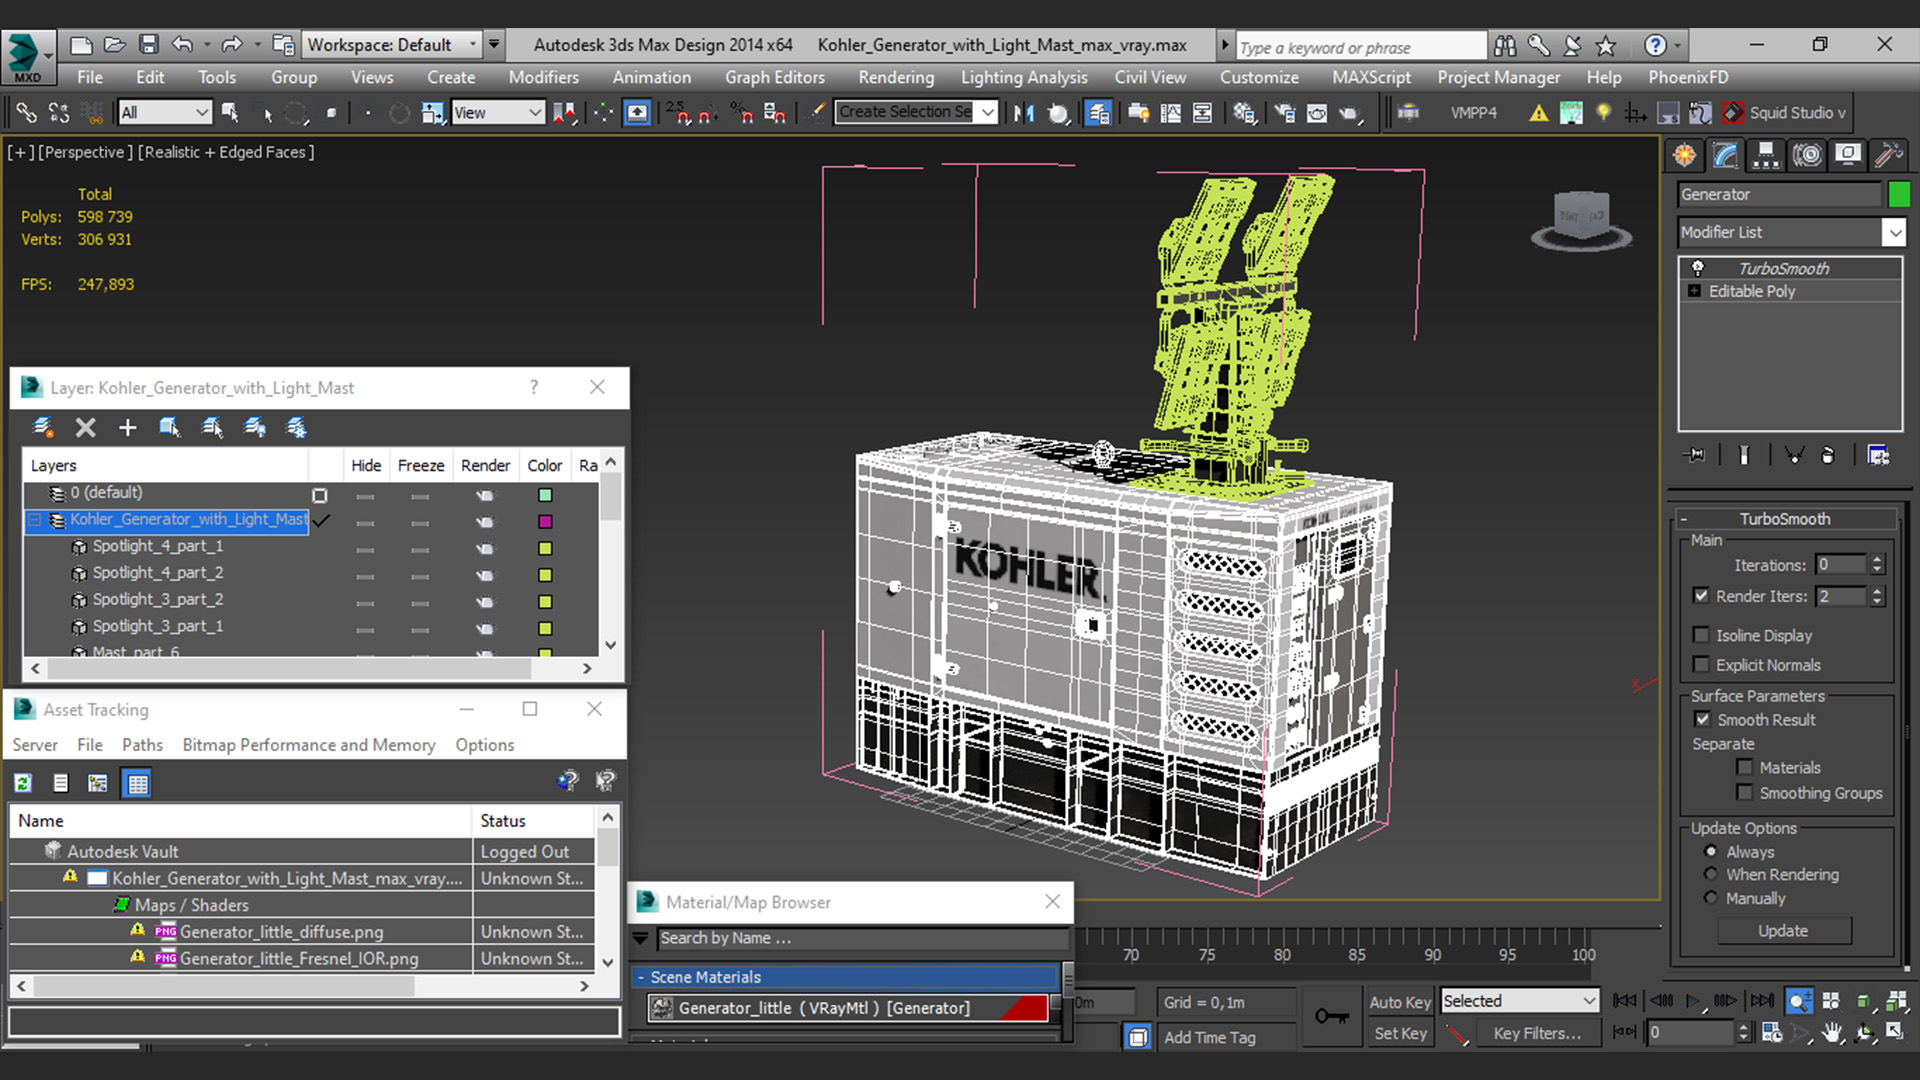Viewport: 1920px width, 1080px height.
Task: Switch Asset Tracking to table view
Action: tap(137, 783)
